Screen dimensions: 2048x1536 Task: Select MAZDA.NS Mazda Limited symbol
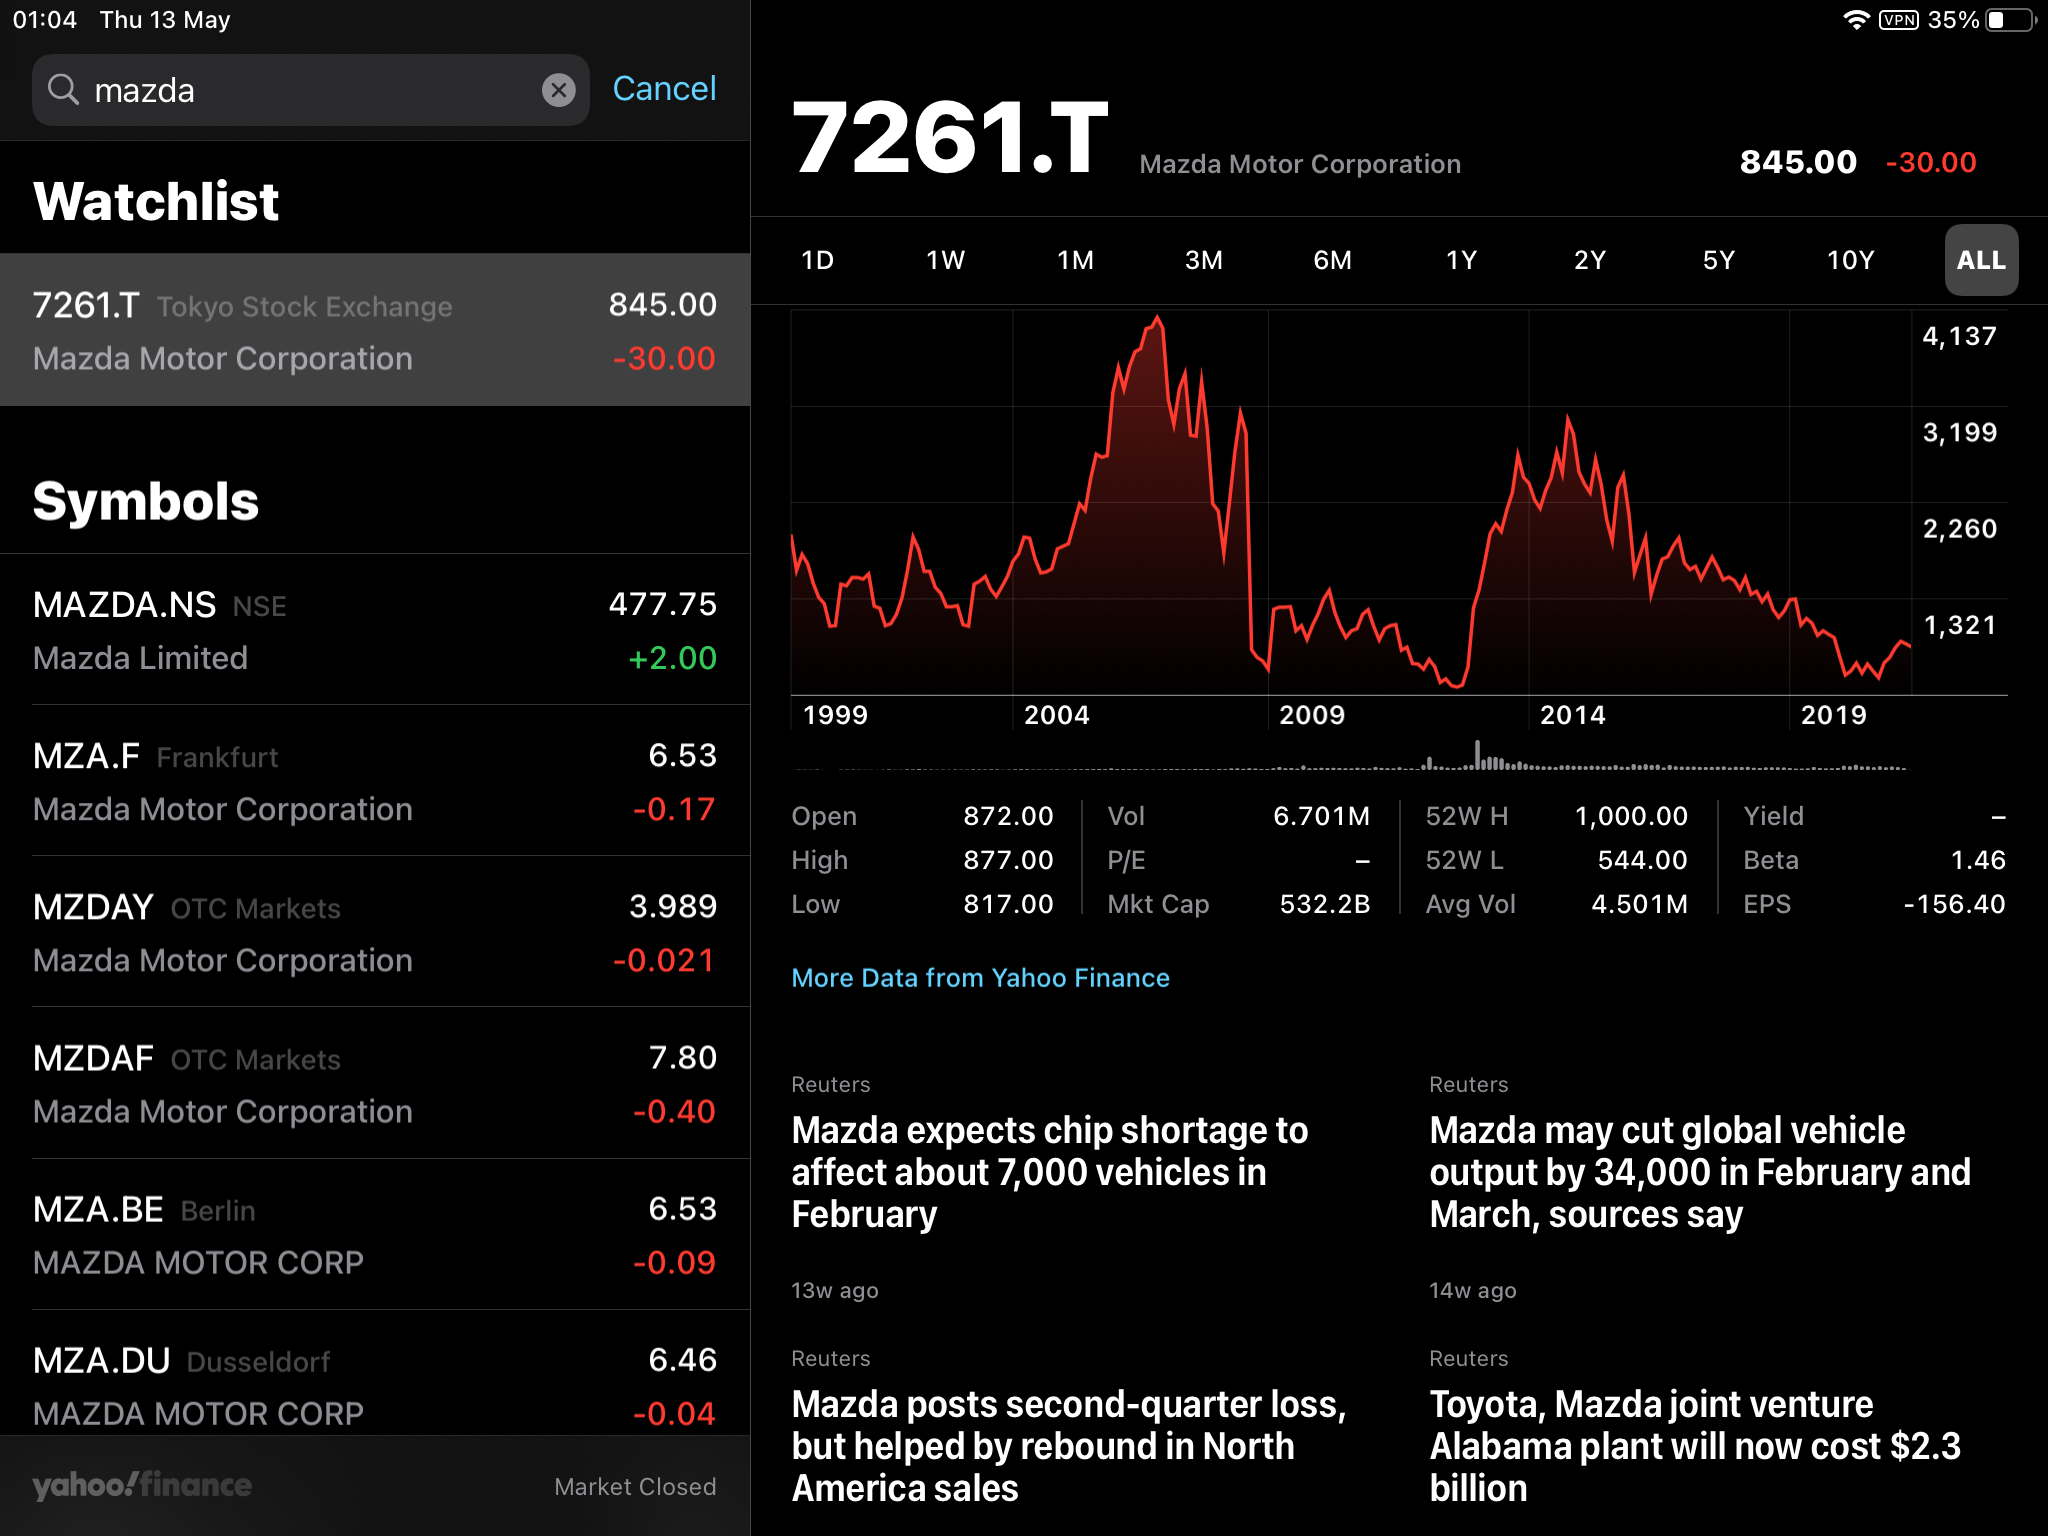375,630
